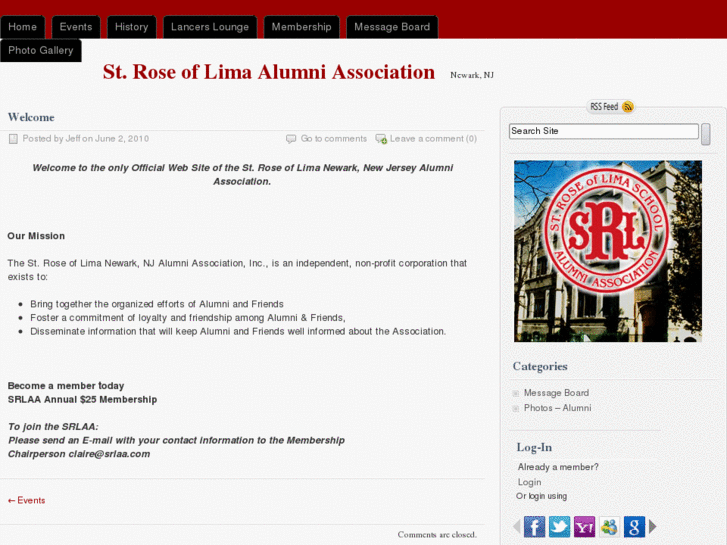Select the Lancers Lounge tab

click(x=210, y=27)
